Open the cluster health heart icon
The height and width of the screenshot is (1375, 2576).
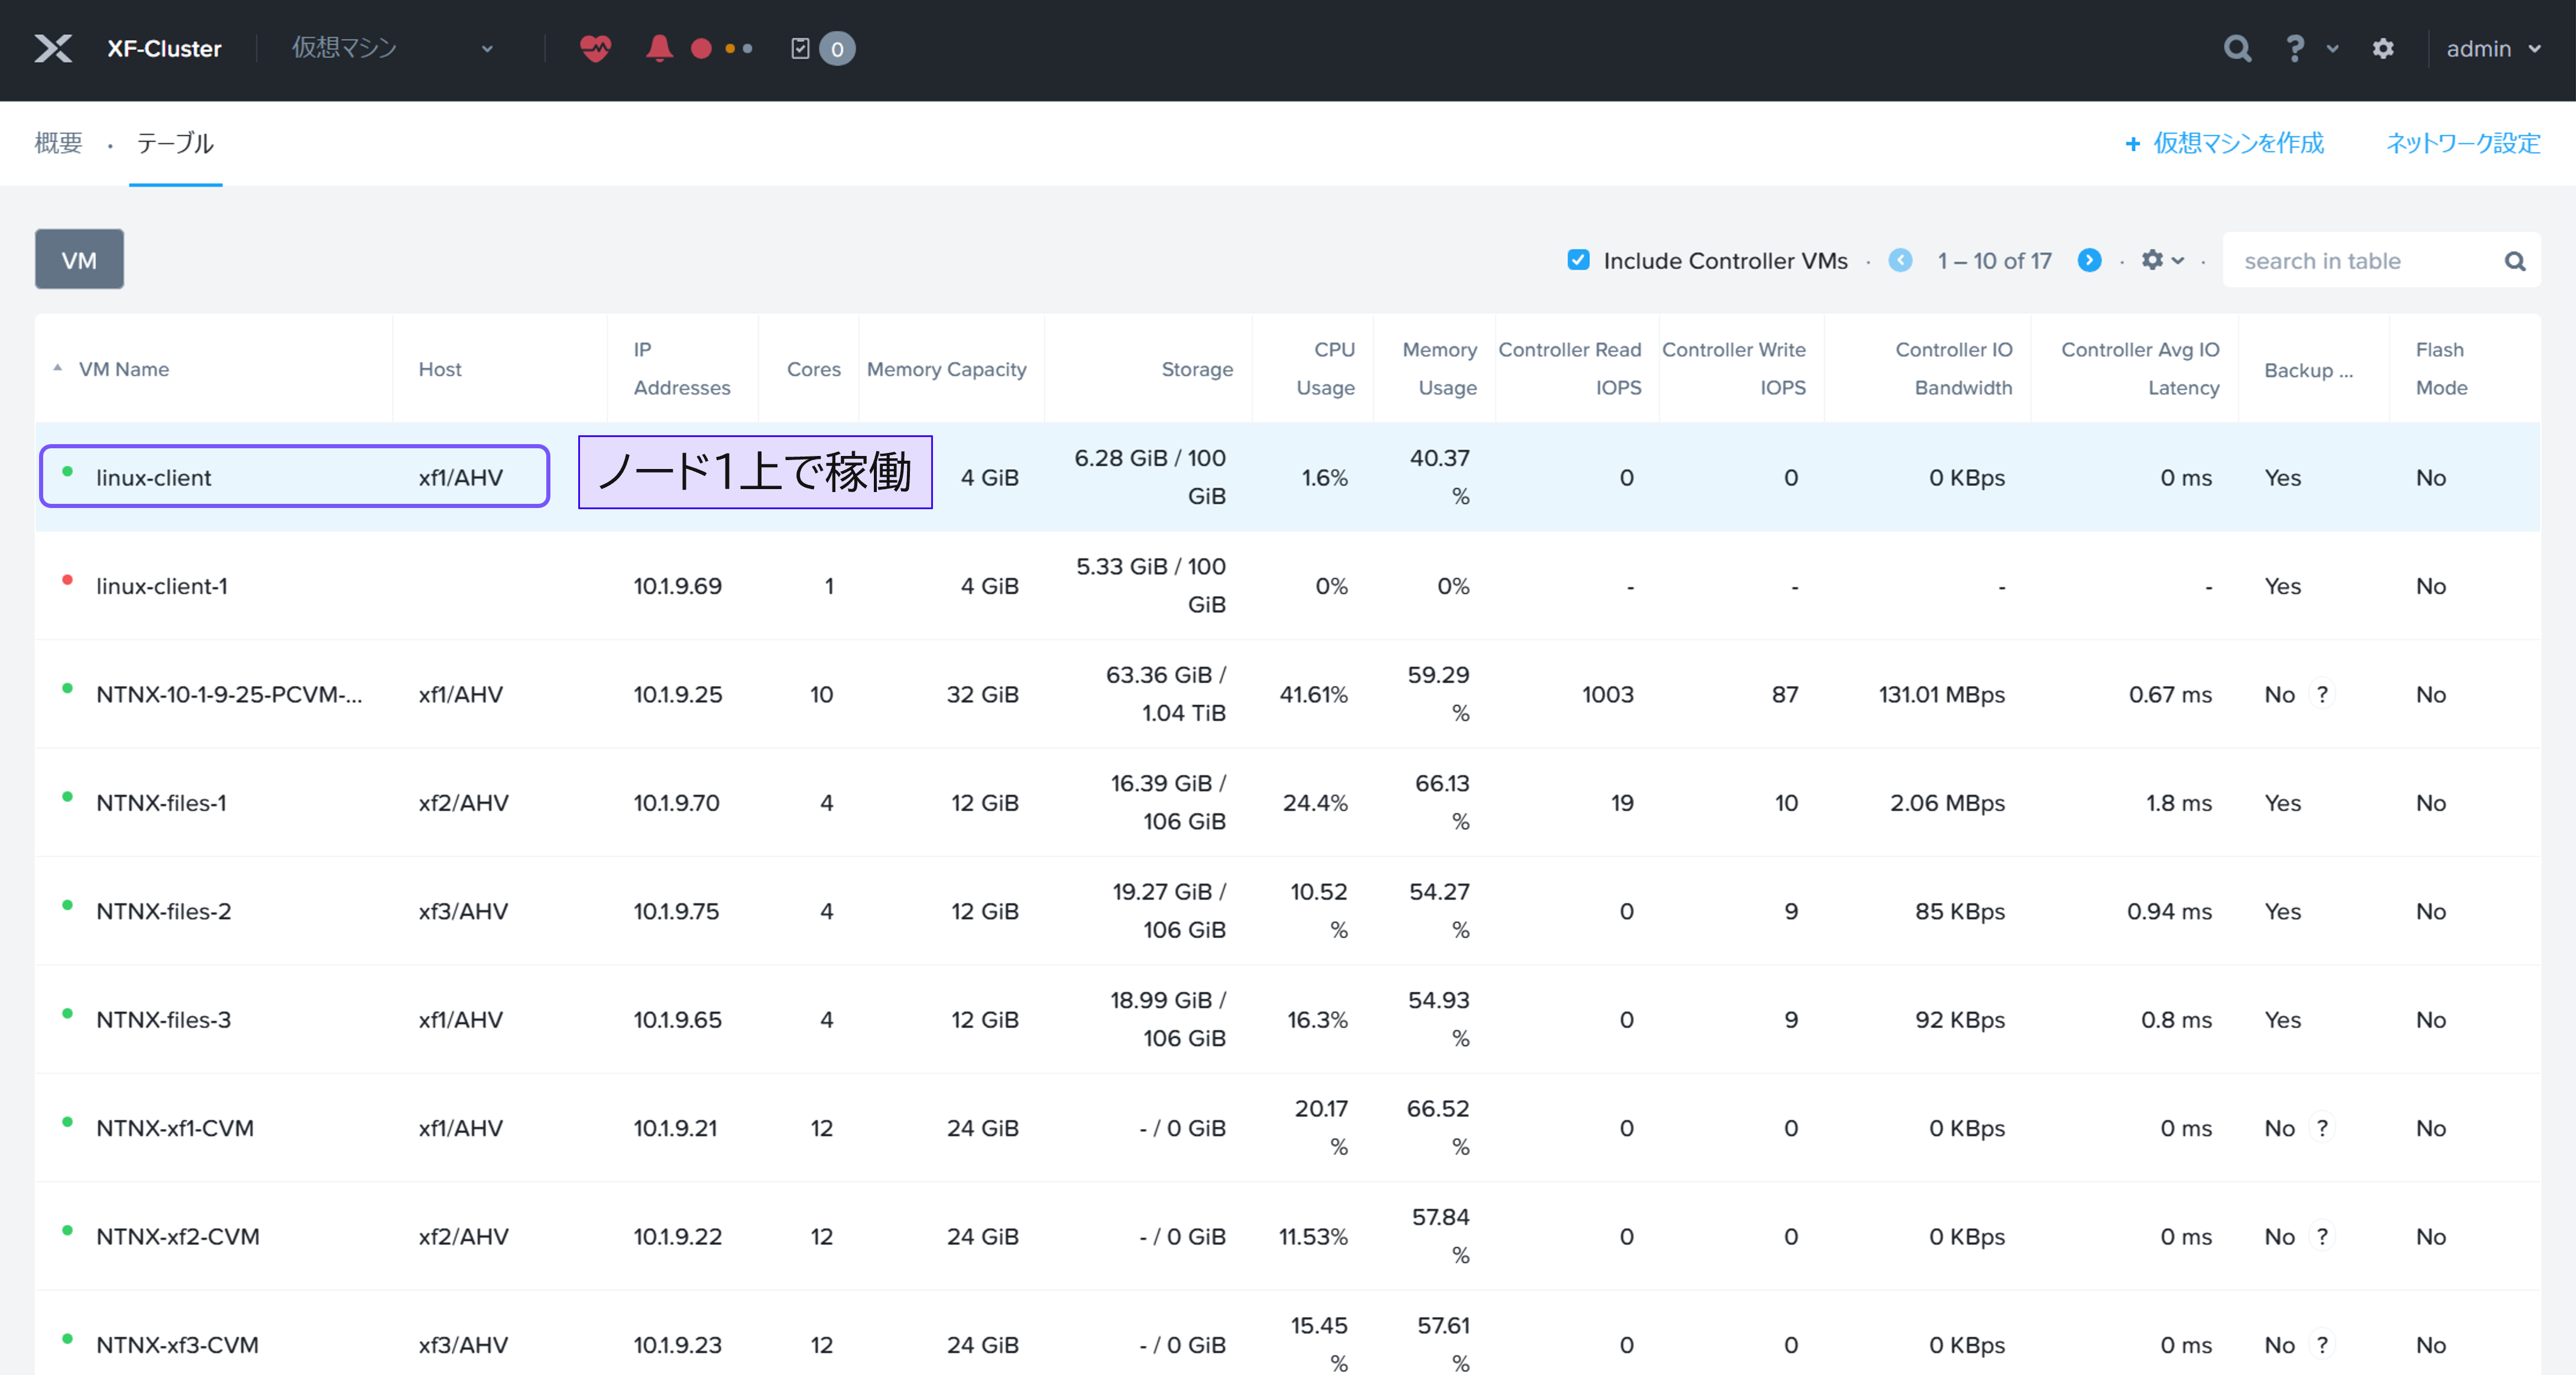coord(595,48)
